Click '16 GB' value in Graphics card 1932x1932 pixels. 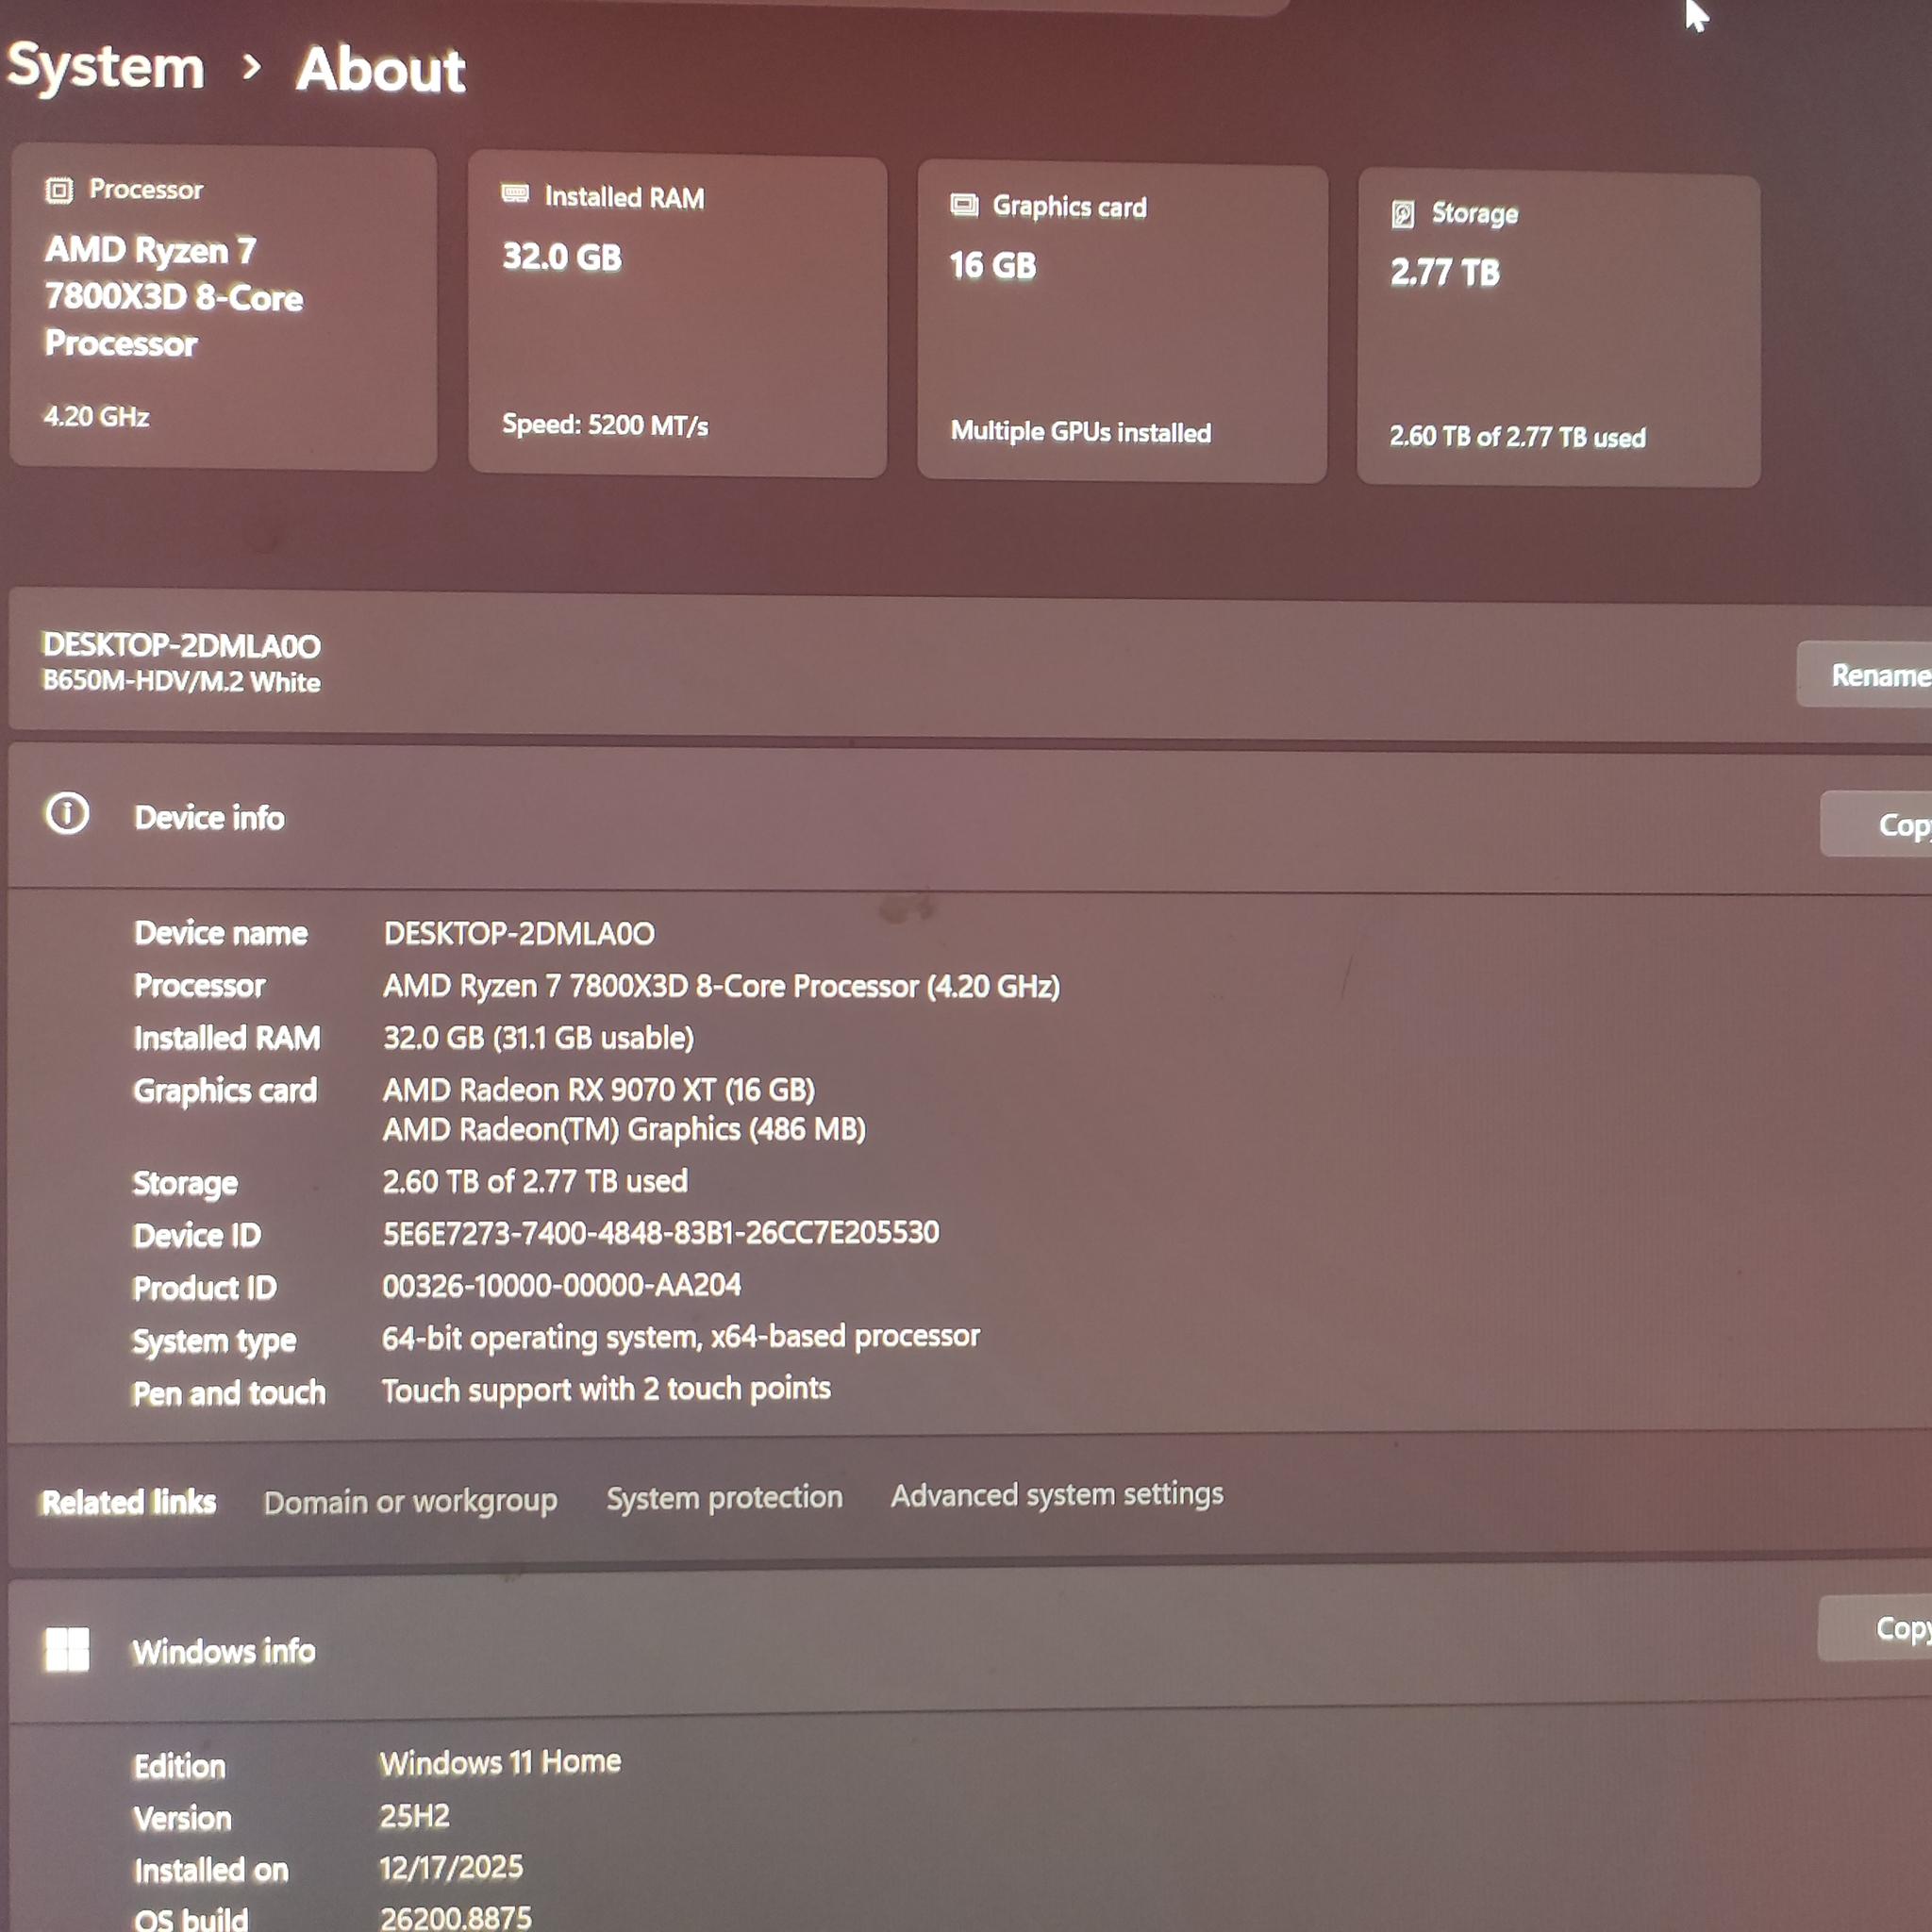(x=993, y=266)
